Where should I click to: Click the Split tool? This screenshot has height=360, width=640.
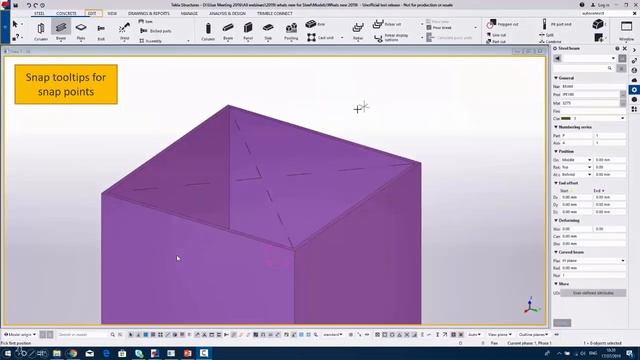click(x=547, y=35)
